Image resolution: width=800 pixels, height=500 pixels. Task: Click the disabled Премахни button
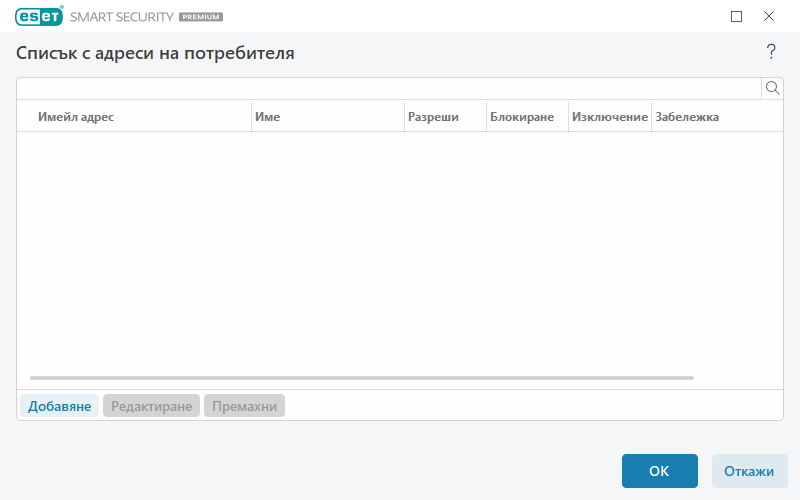(x=244, y=406)
